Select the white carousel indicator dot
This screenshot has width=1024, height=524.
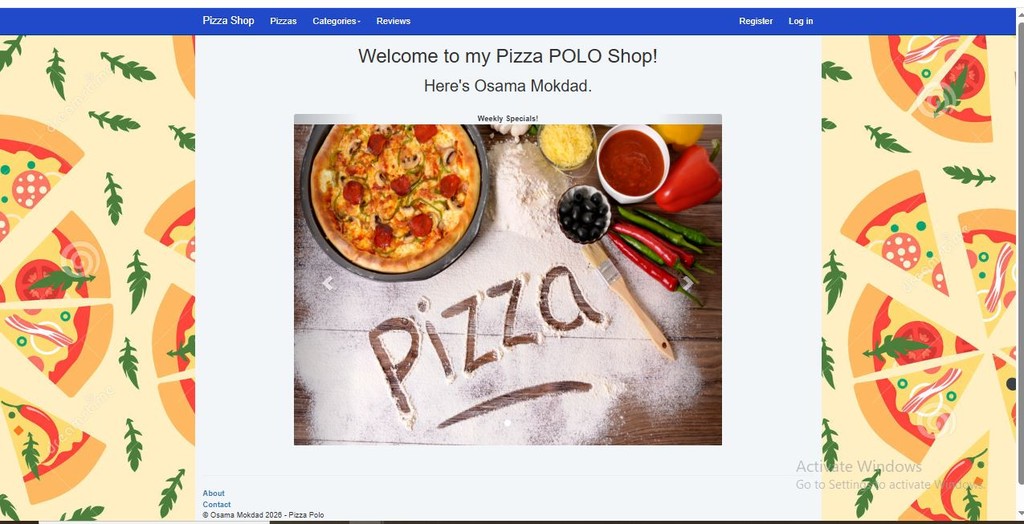[x=507, y=423]
